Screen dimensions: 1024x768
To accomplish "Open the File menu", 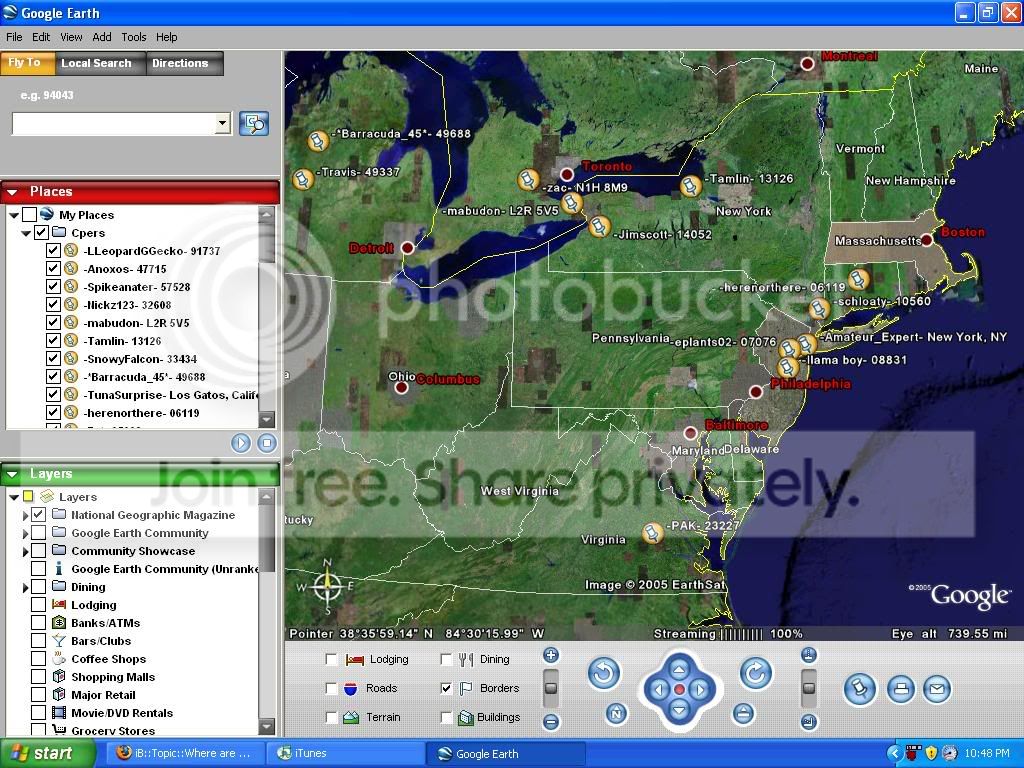I will pyautogui.click(x=14, y=37).
